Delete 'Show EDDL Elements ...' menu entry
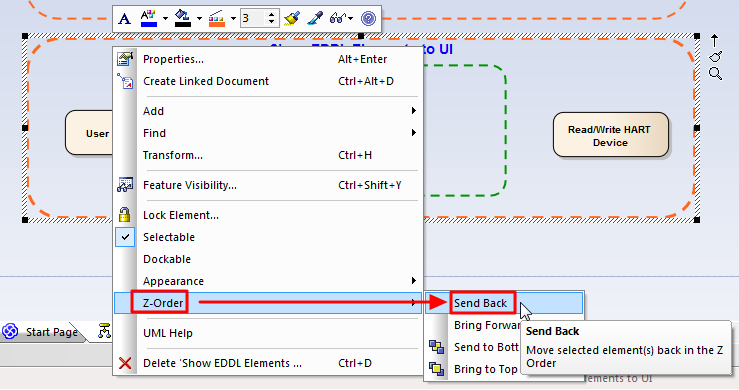This screenshot has width=739, height=390. 267,363
